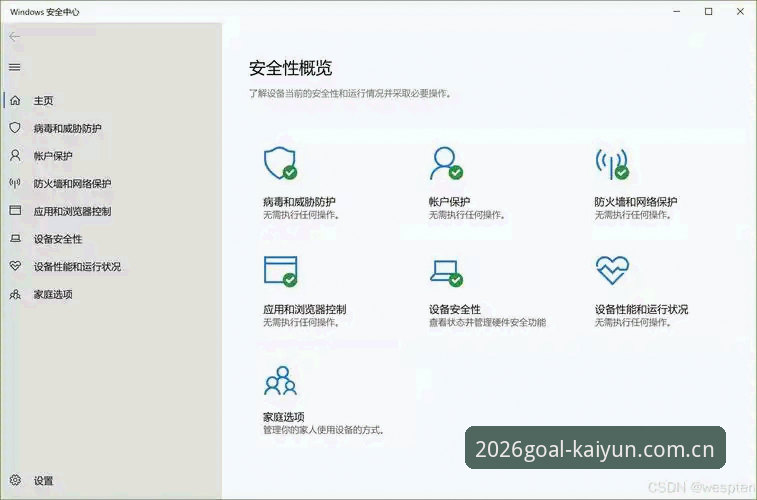Screen dimensions: 757x500
Task: Open the large 病毒和威胁防护 shield icon
Action: [x=280, y=164]
